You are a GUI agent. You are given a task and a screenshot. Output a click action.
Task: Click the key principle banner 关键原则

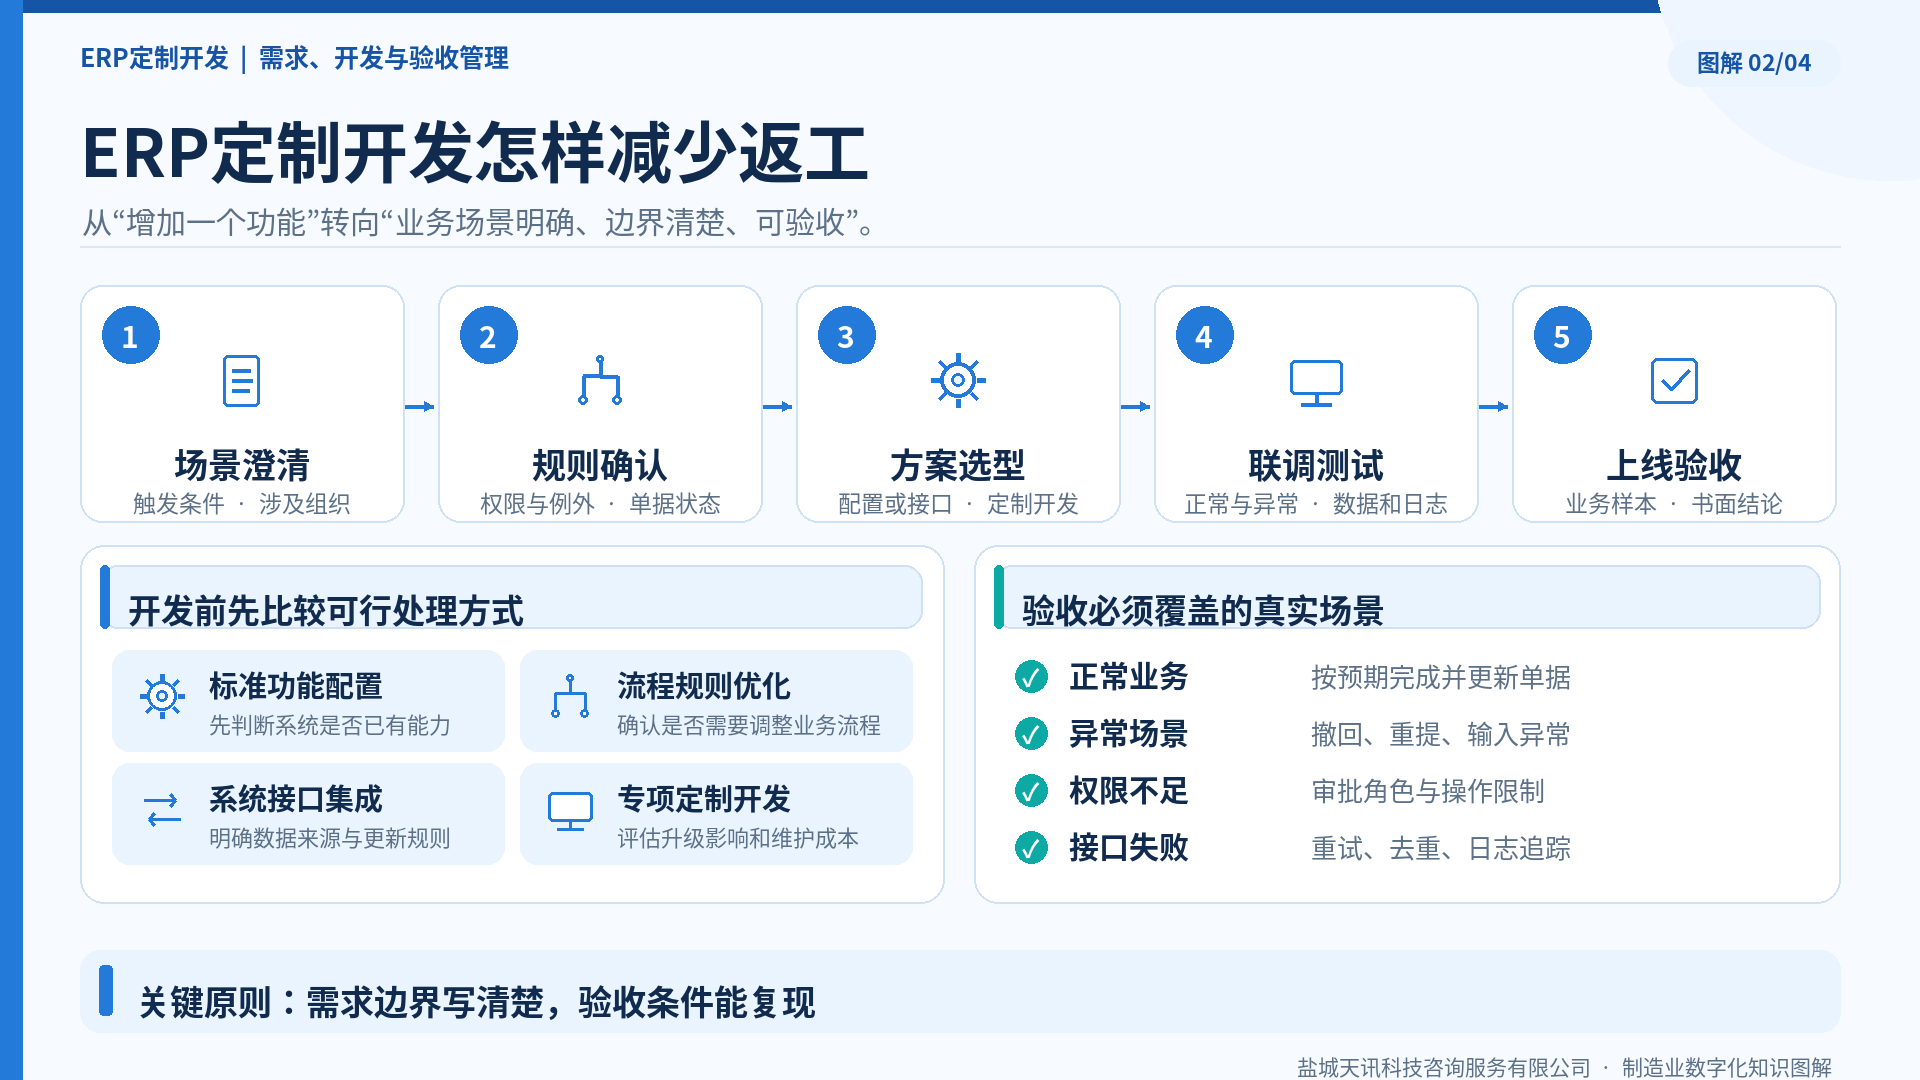click(x=960, y=992)
